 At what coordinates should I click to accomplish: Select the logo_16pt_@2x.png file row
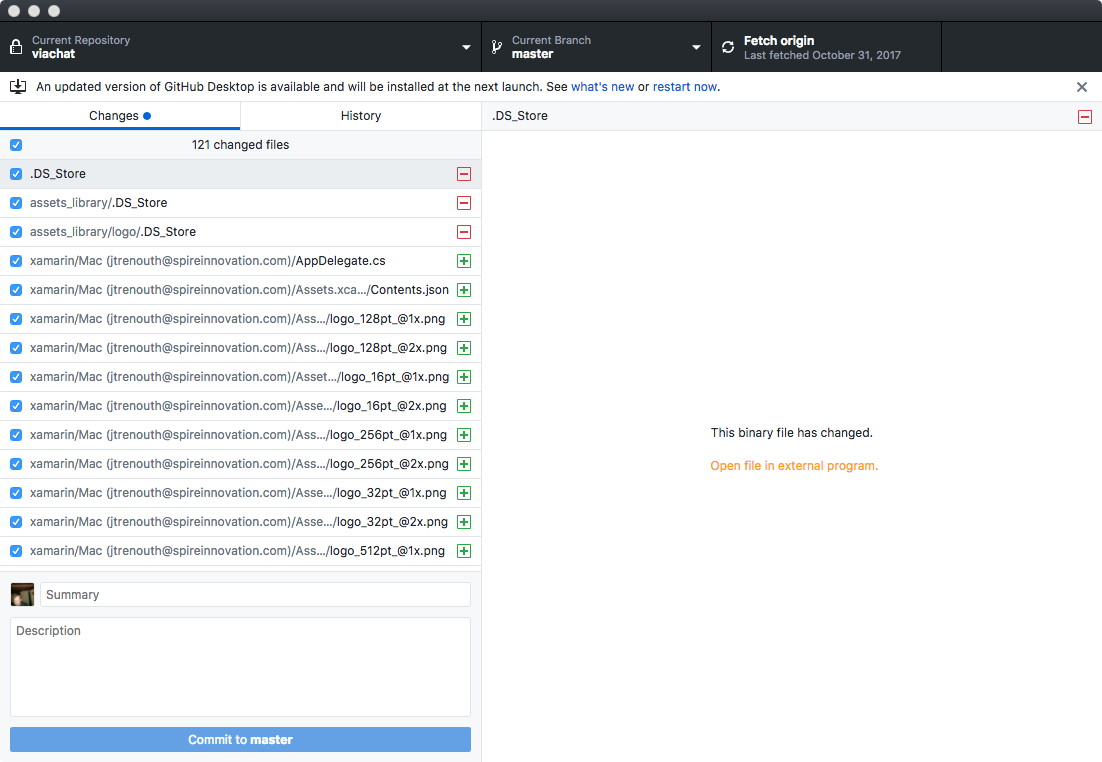(240, 406)
